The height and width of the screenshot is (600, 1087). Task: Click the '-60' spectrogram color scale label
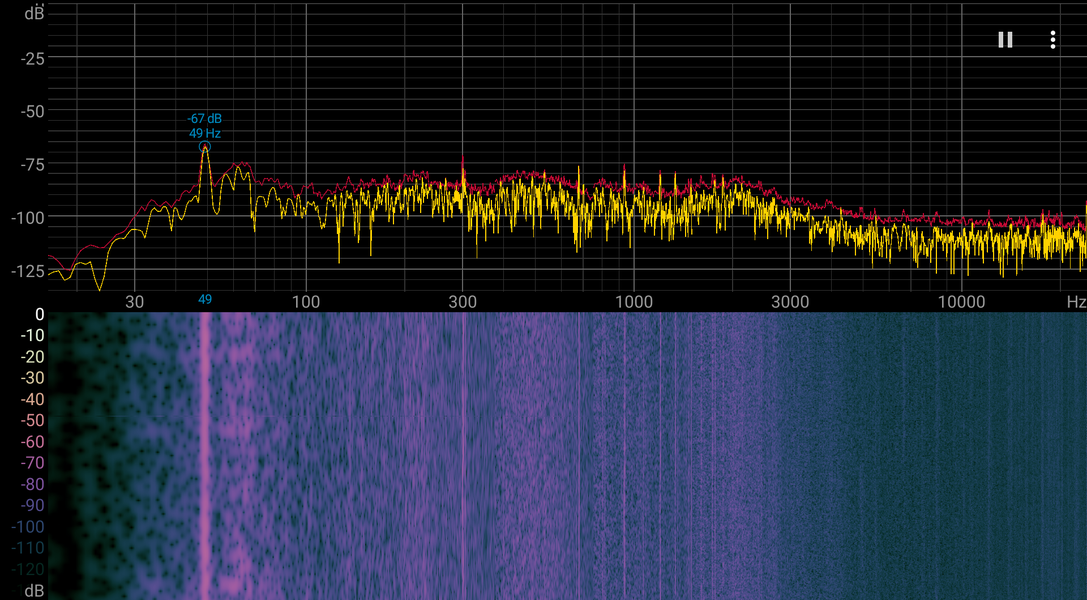(31, 442)
